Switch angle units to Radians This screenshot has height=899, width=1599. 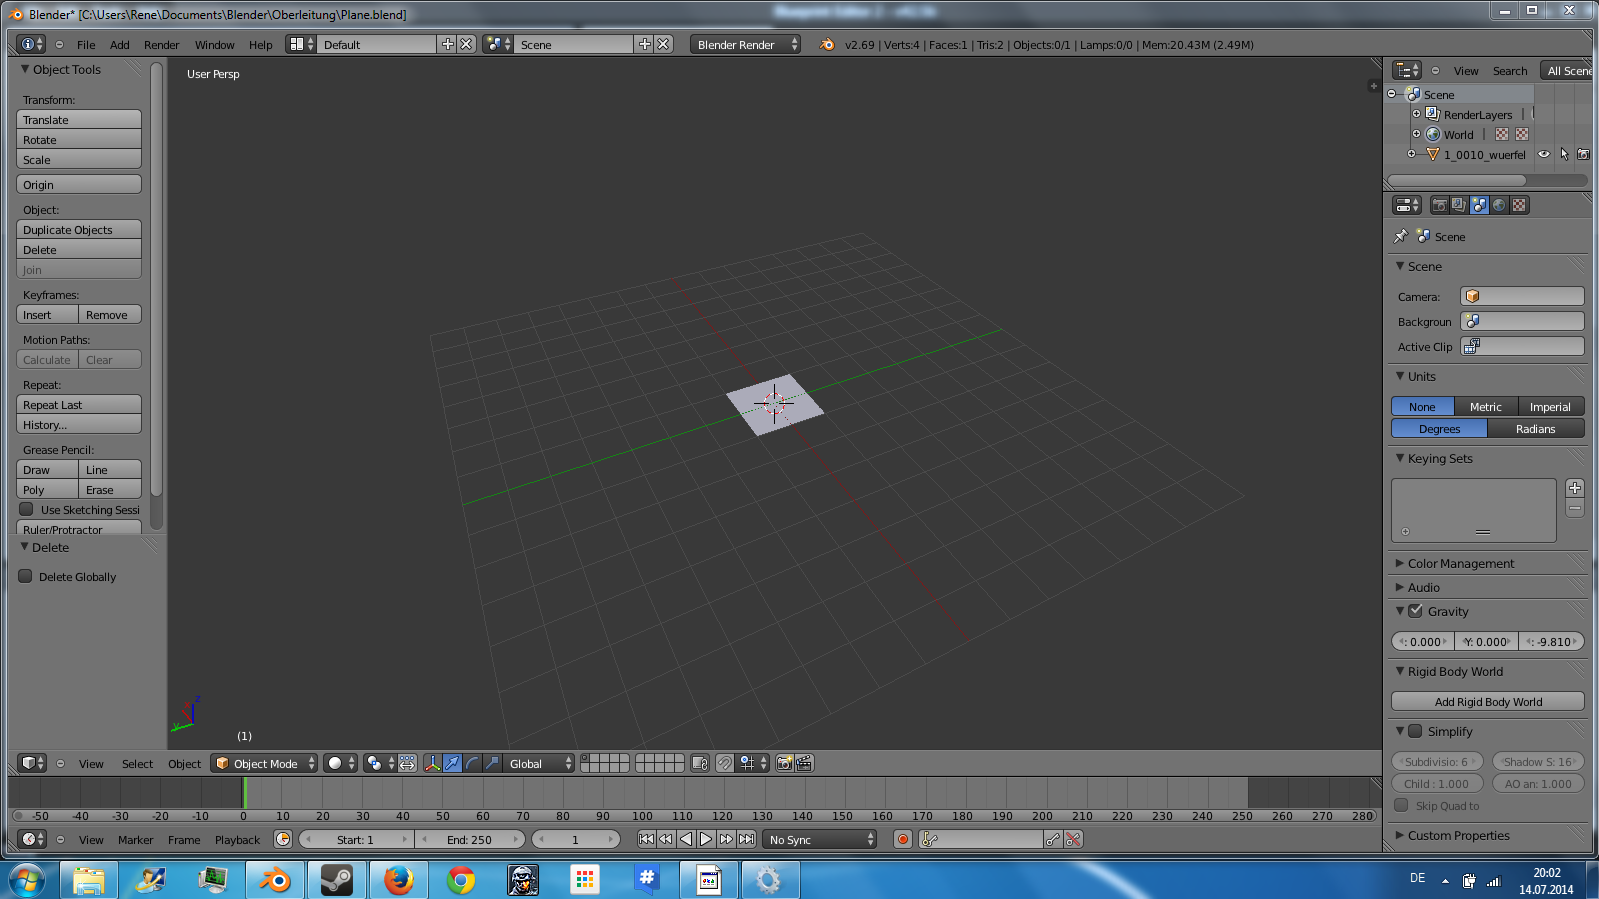(1536, 428)
